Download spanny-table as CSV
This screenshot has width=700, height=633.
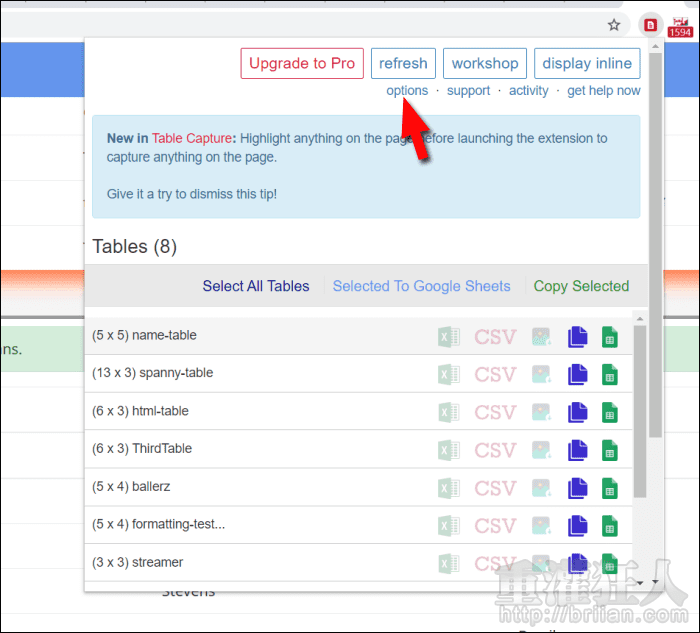(x=495, y=375)
